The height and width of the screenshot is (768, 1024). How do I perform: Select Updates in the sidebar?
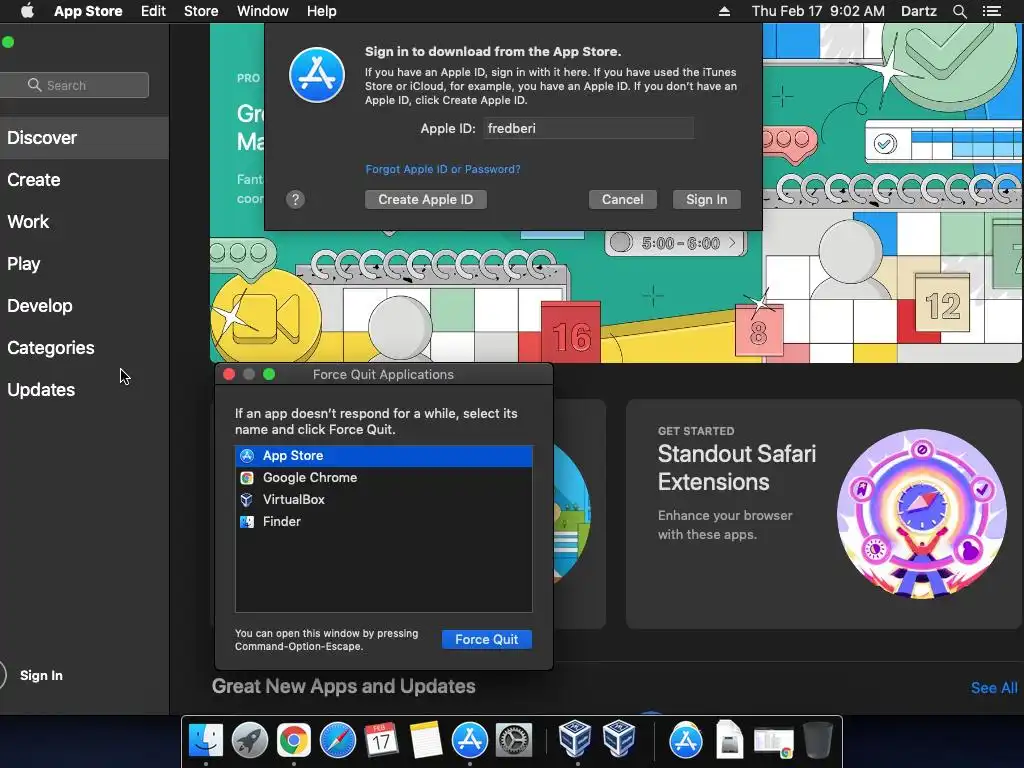(x=84, y=389)
